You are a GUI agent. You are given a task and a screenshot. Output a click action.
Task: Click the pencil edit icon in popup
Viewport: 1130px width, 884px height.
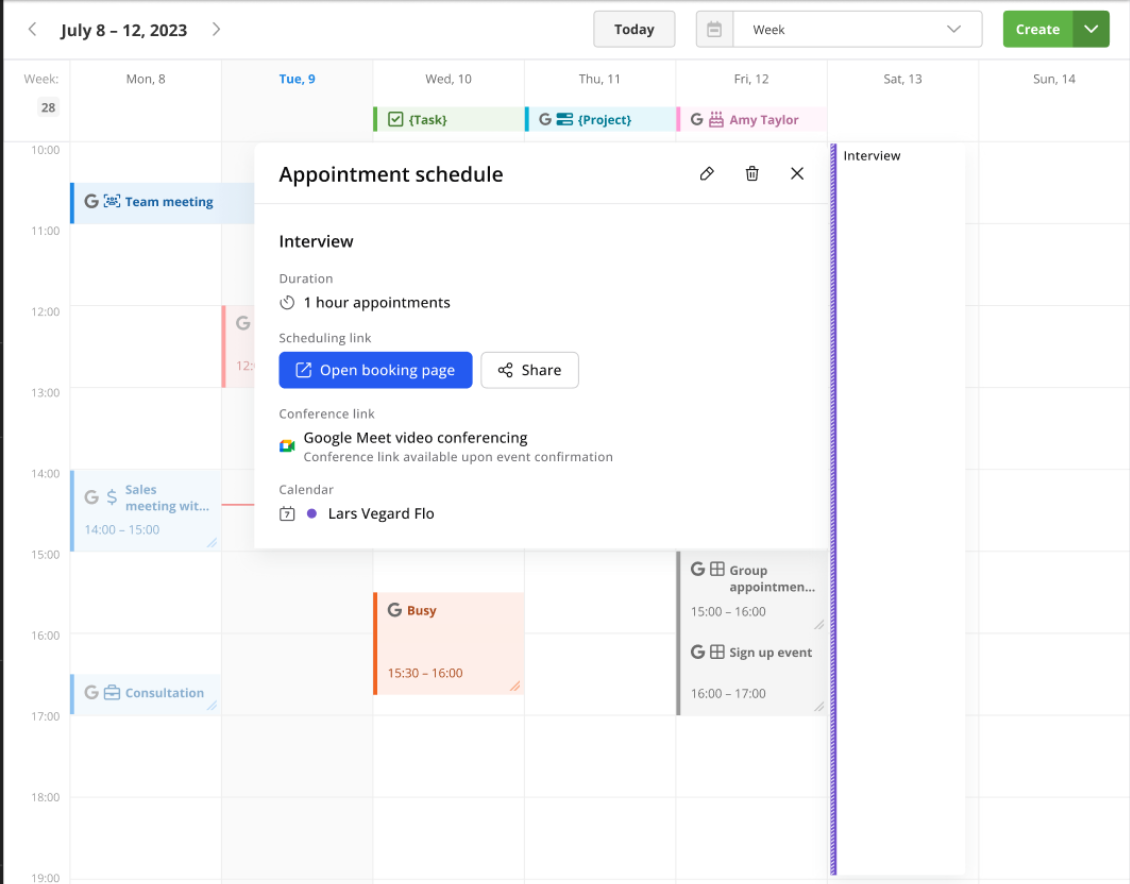click(707, 174)
